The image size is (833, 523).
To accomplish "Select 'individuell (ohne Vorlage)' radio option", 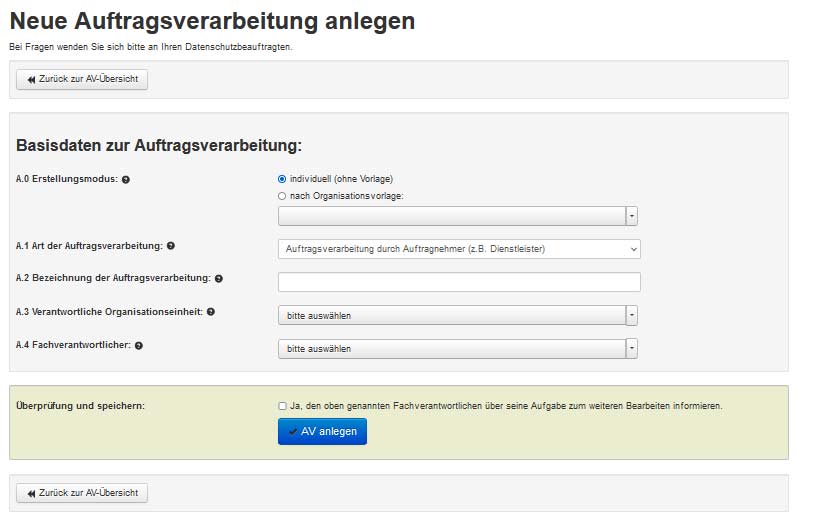I will click(282, 179).
